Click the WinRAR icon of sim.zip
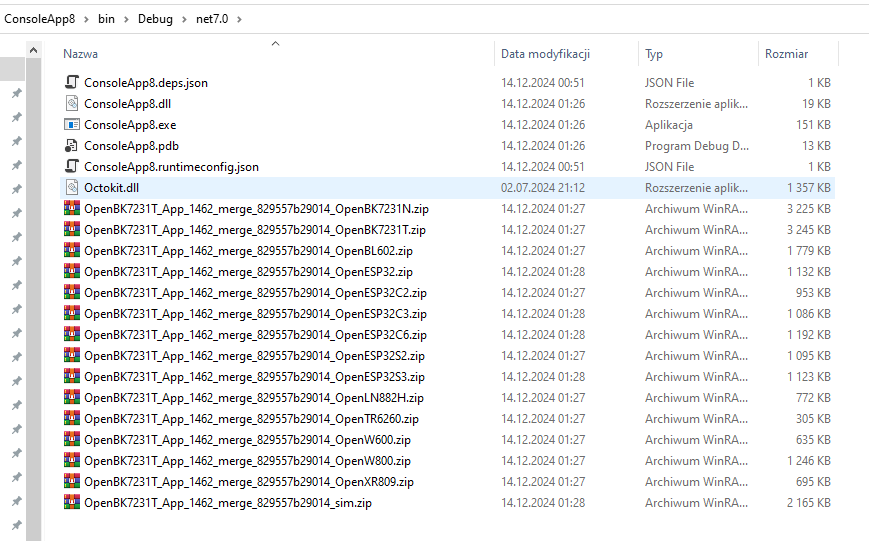Screen dimensions: 869x541 (72, 503)
